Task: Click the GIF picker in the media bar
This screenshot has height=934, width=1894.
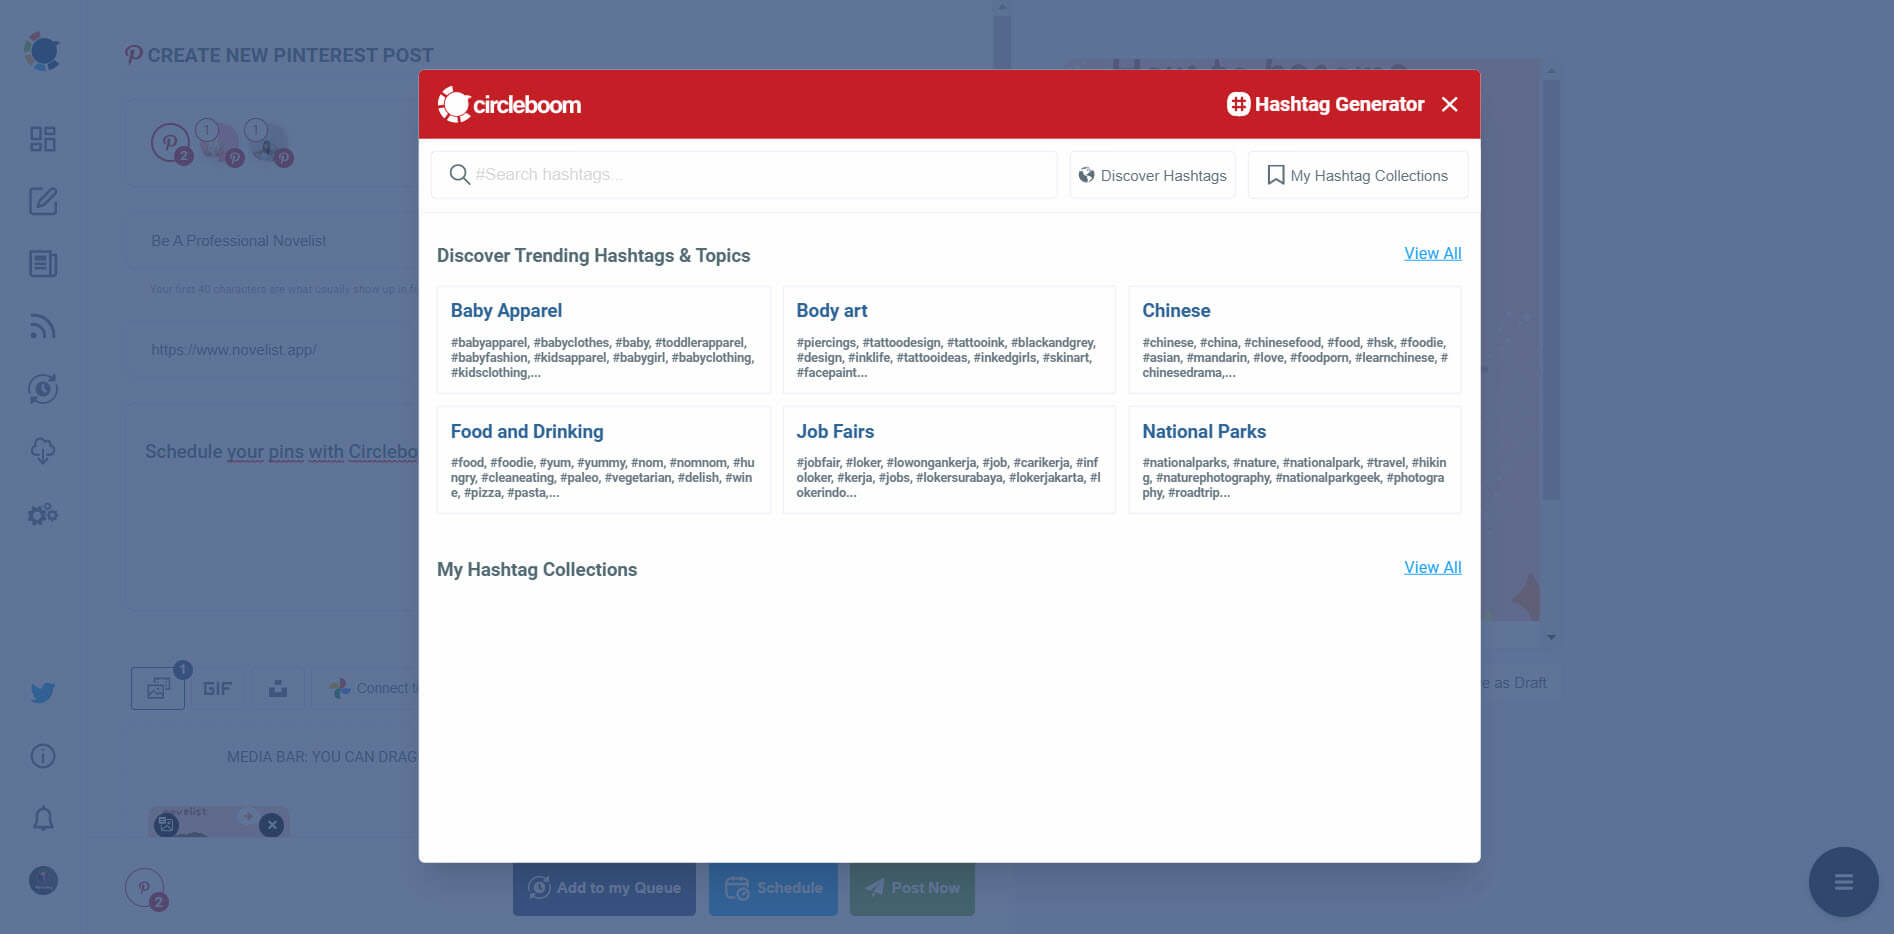Action: [x=217, y=687]
